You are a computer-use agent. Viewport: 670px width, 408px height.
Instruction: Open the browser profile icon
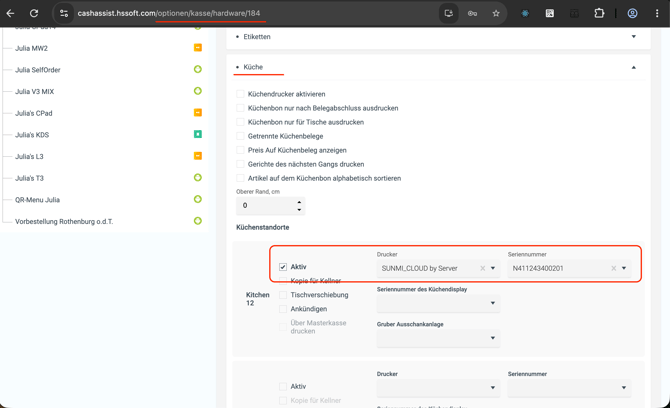632,13
